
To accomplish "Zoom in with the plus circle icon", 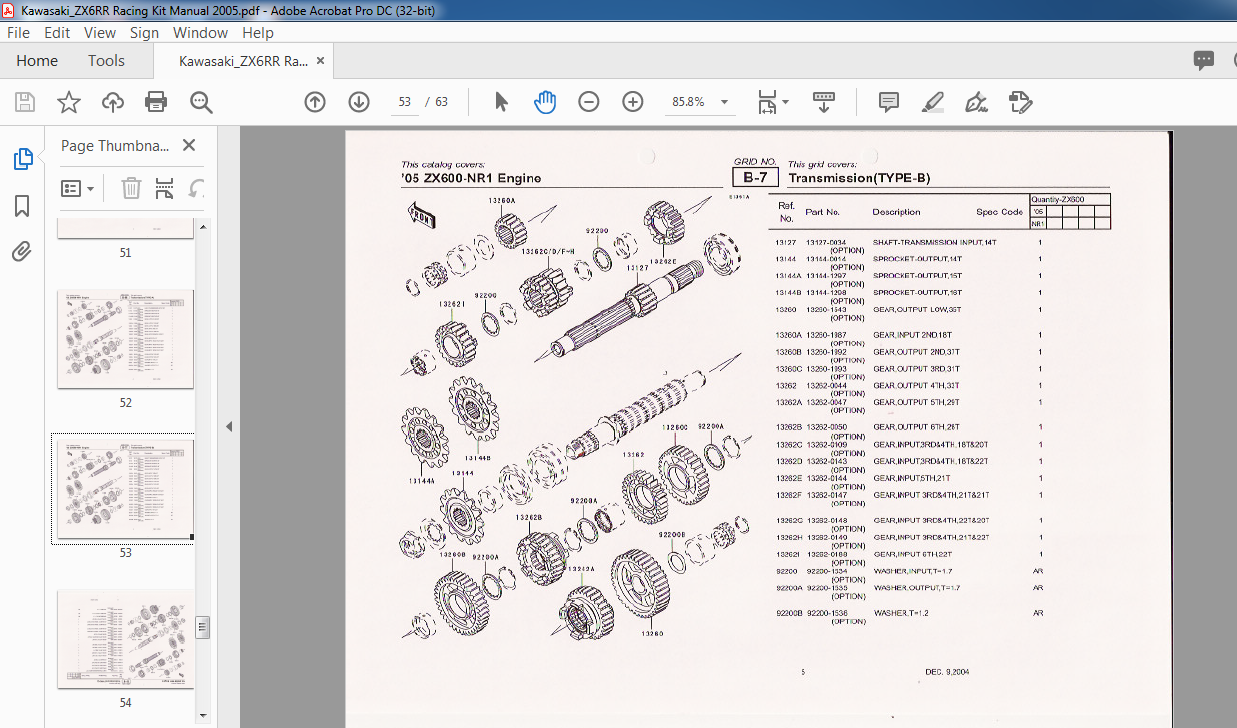I will point(633,102).
